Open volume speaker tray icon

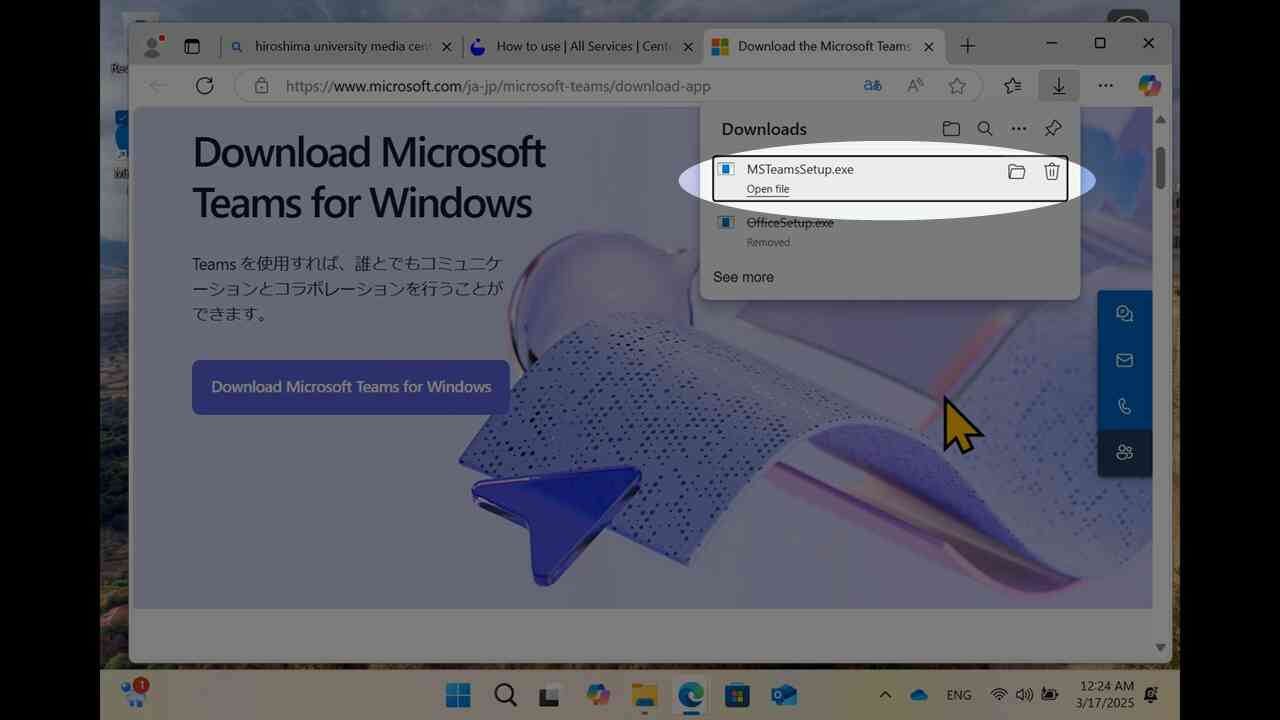click(1024, 695)
